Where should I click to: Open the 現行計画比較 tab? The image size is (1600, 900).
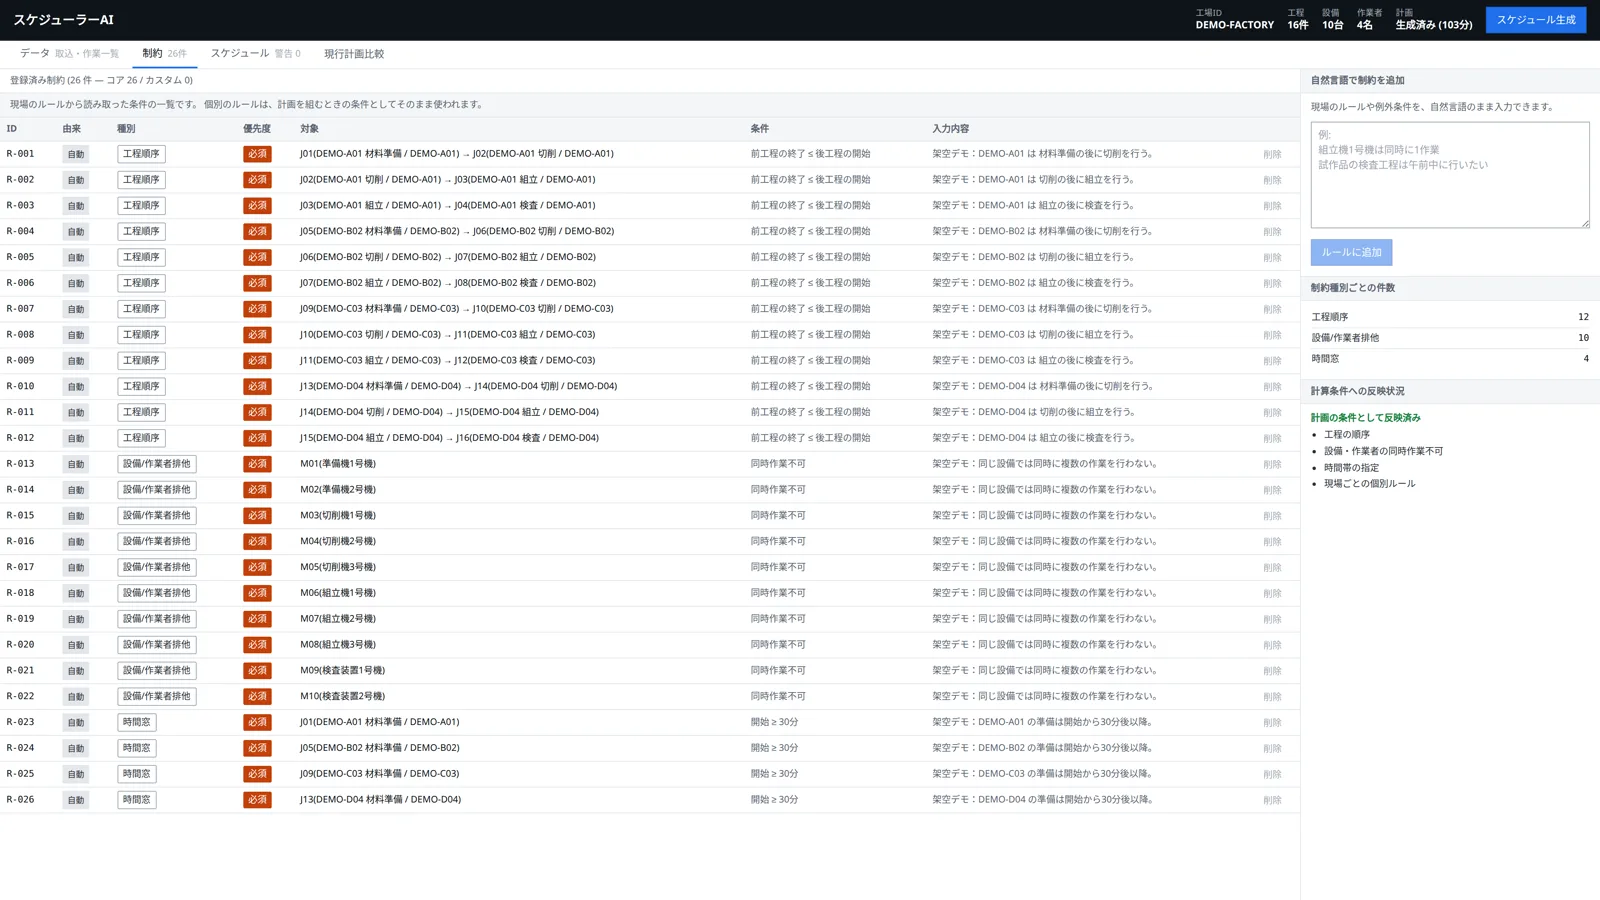[353, 54]
